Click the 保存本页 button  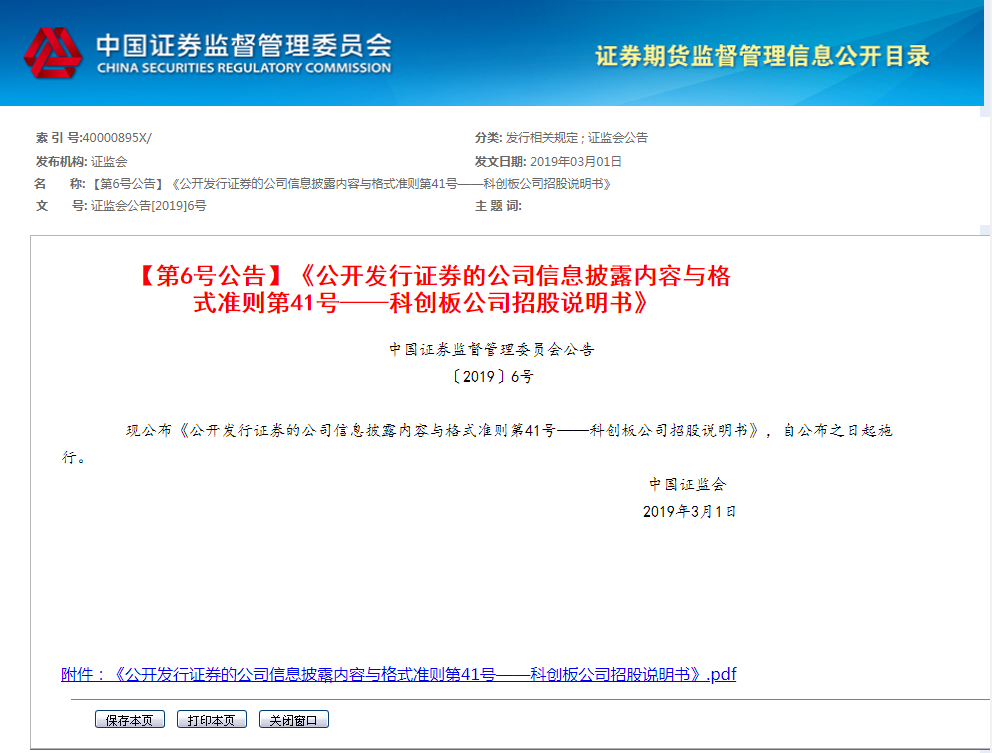tap(130, 720)
